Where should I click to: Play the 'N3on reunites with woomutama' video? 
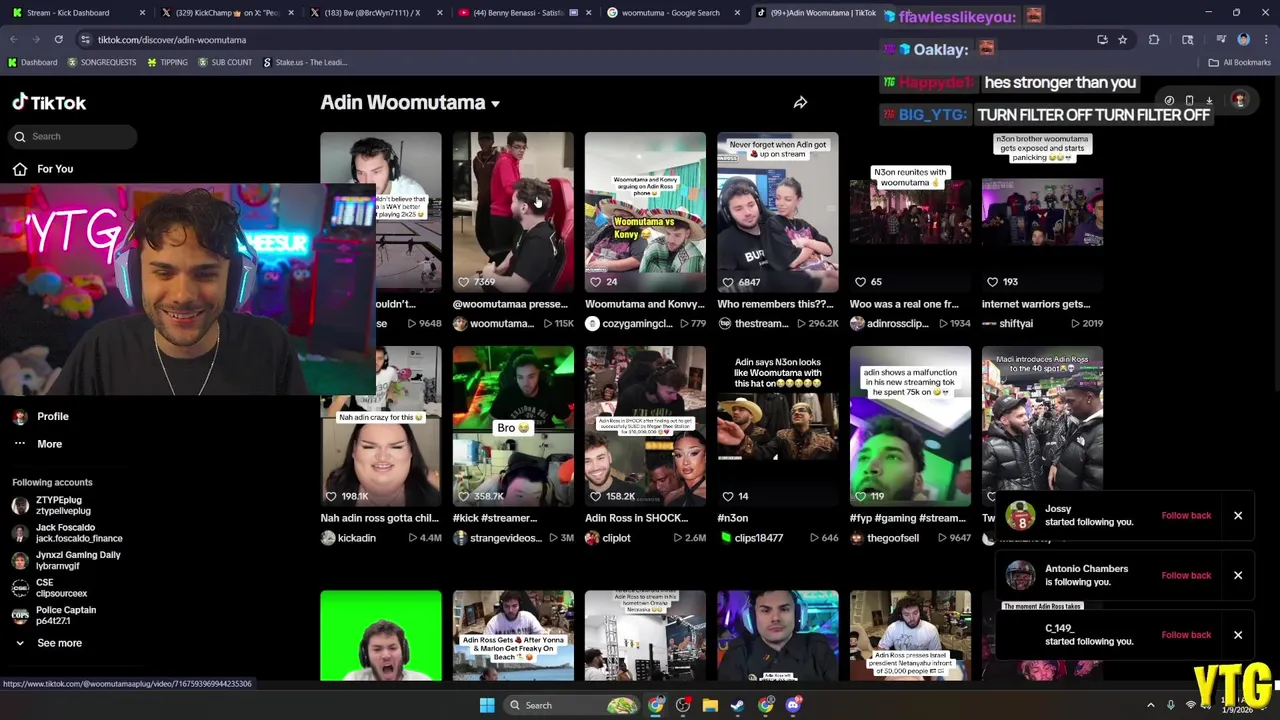pos(910,212)
